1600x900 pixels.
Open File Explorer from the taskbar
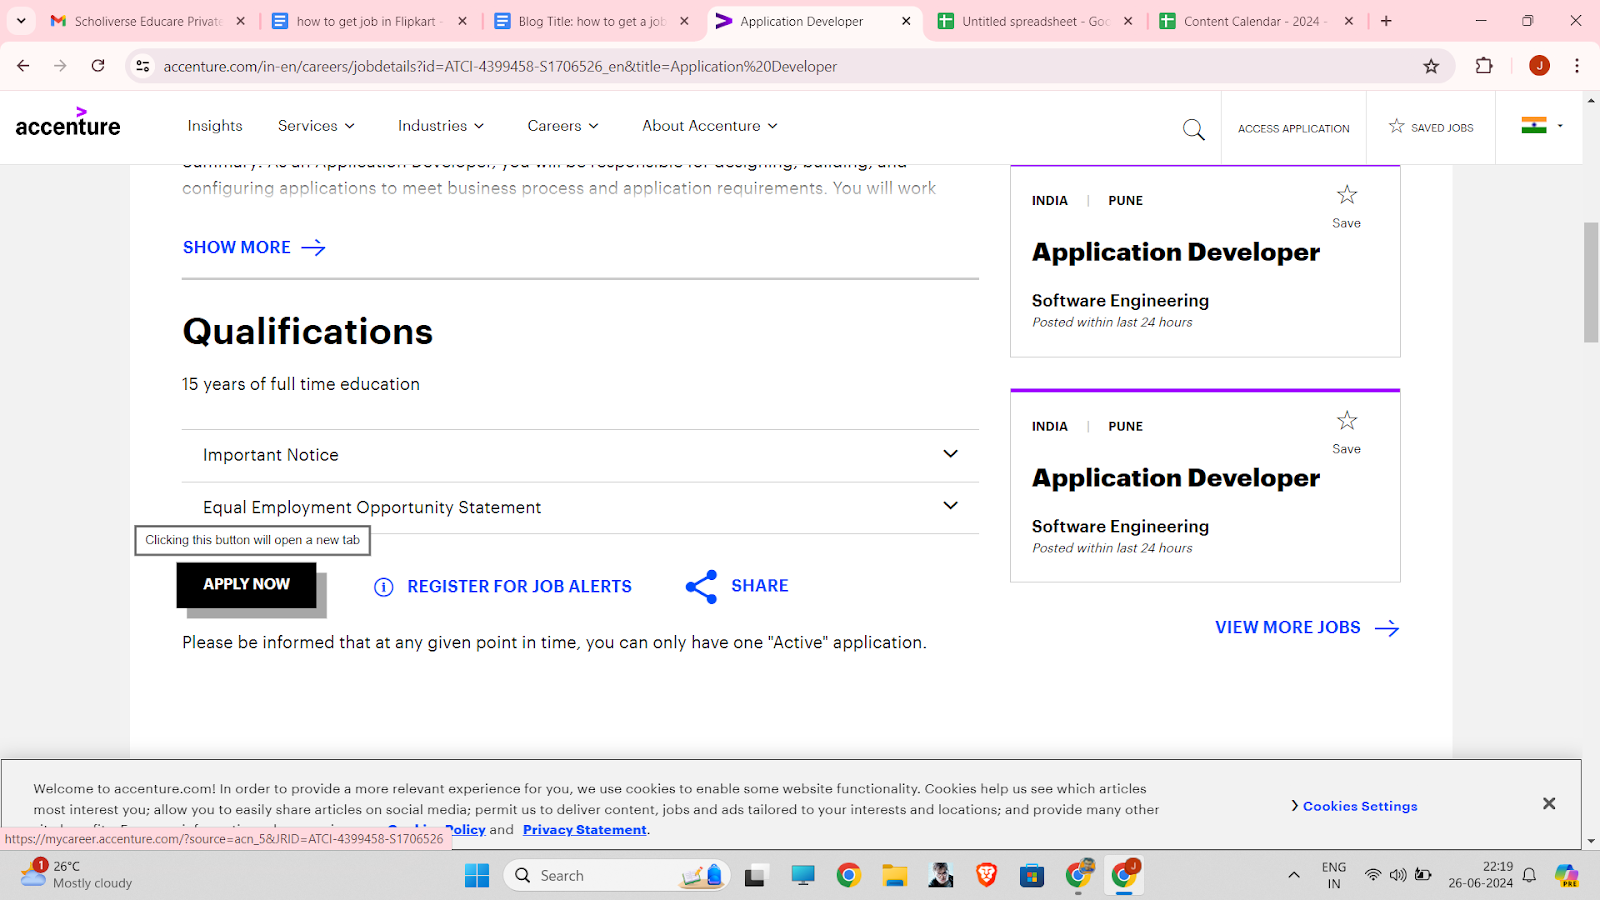pos(894,876)
